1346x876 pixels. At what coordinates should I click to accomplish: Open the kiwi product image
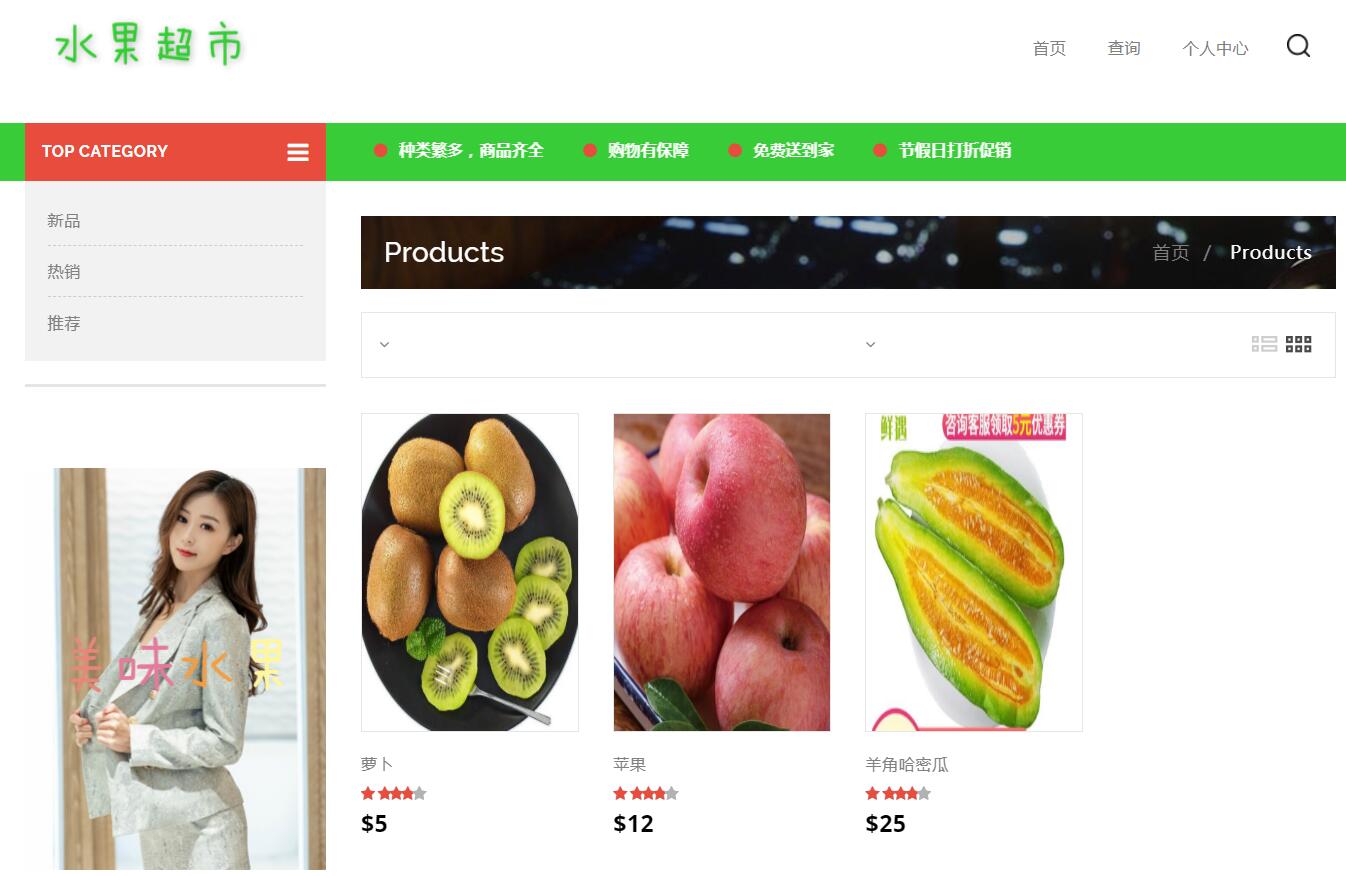point(470,572)
